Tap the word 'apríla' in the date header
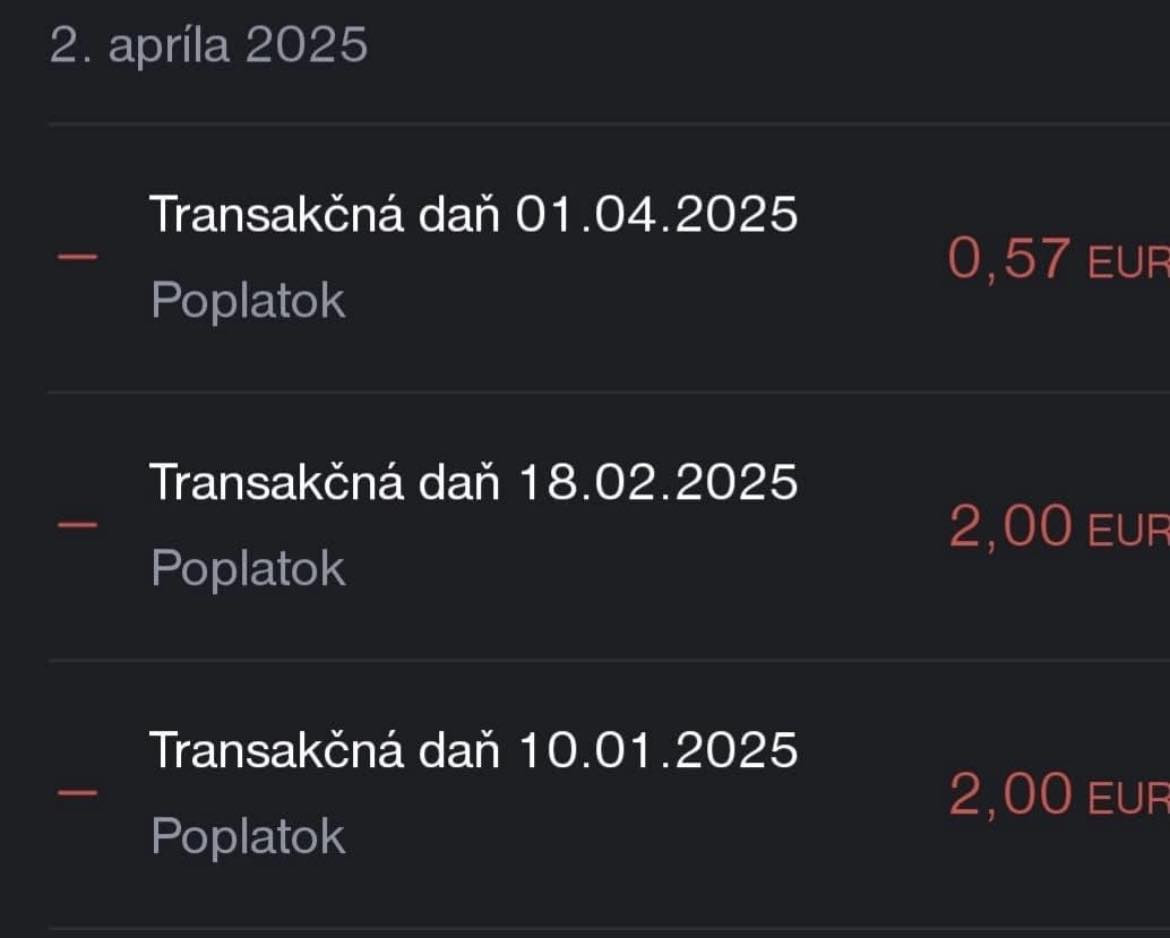 (x=167, y=46)
